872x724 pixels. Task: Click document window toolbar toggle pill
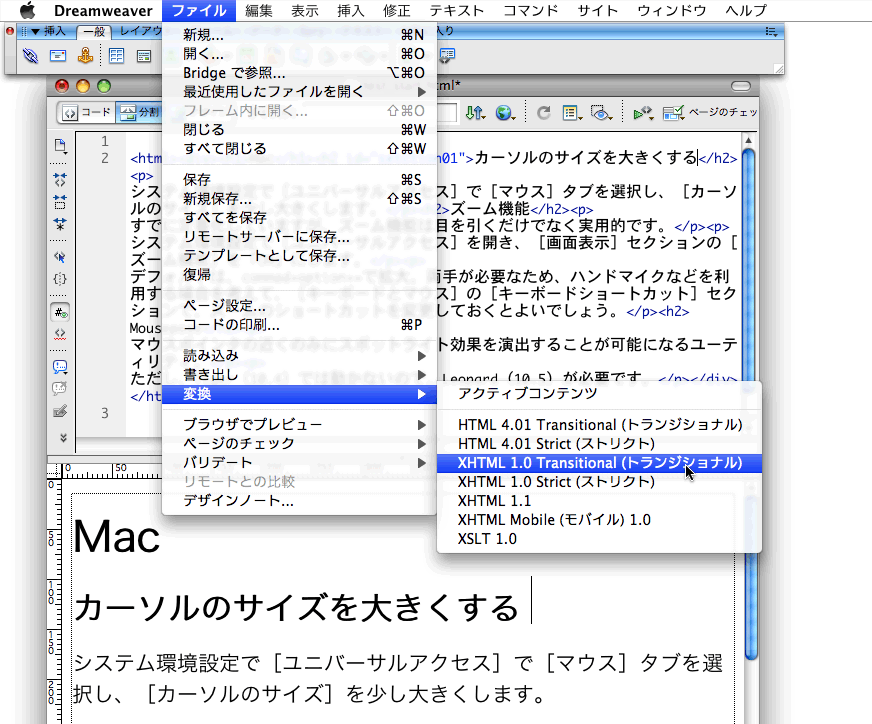[x=741, y=86]
